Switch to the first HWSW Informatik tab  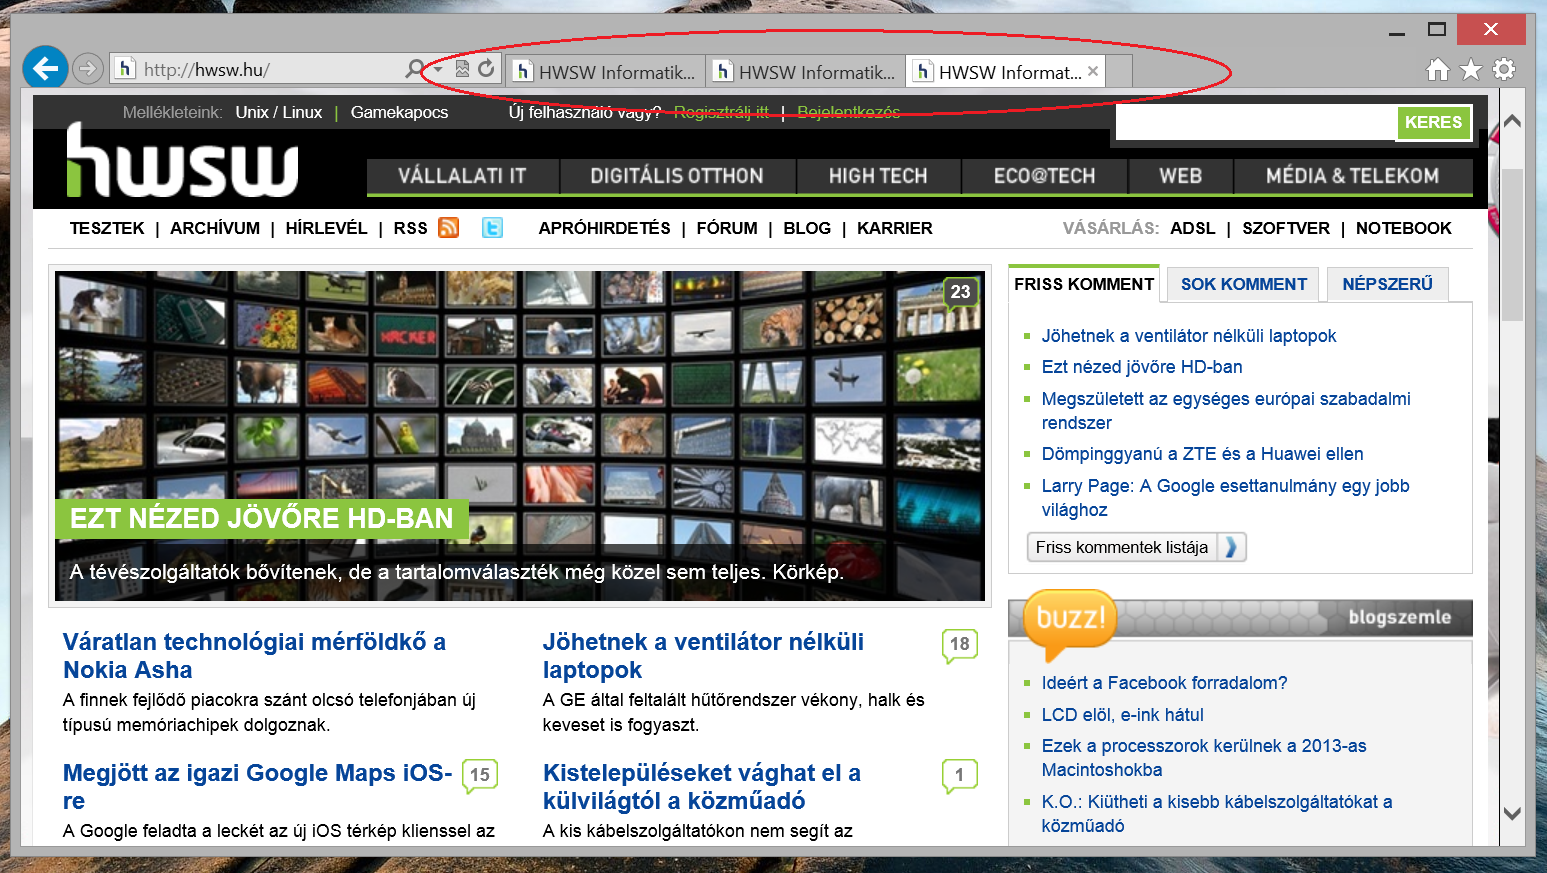click(x=605, y=71)
